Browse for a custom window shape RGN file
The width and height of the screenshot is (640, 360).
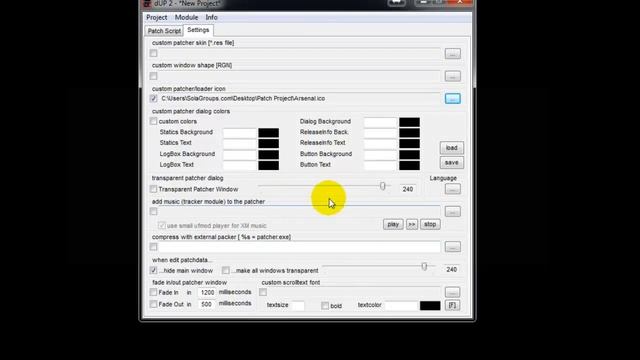tap(452, 76)
